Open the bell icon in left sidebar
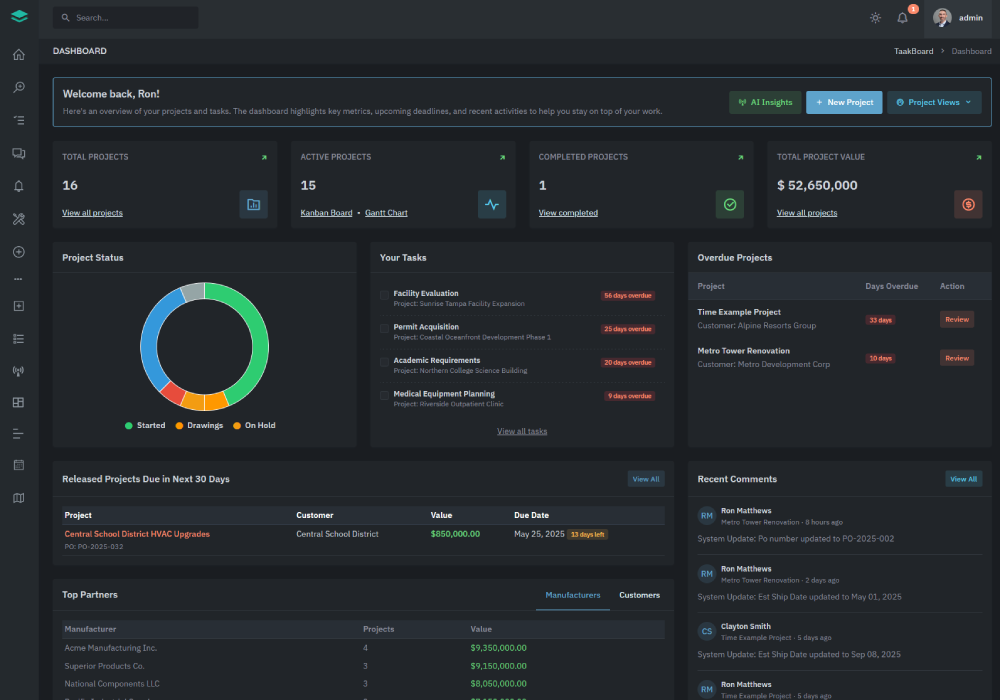Viewport: 1000px width, 700px height. [18, 186]
